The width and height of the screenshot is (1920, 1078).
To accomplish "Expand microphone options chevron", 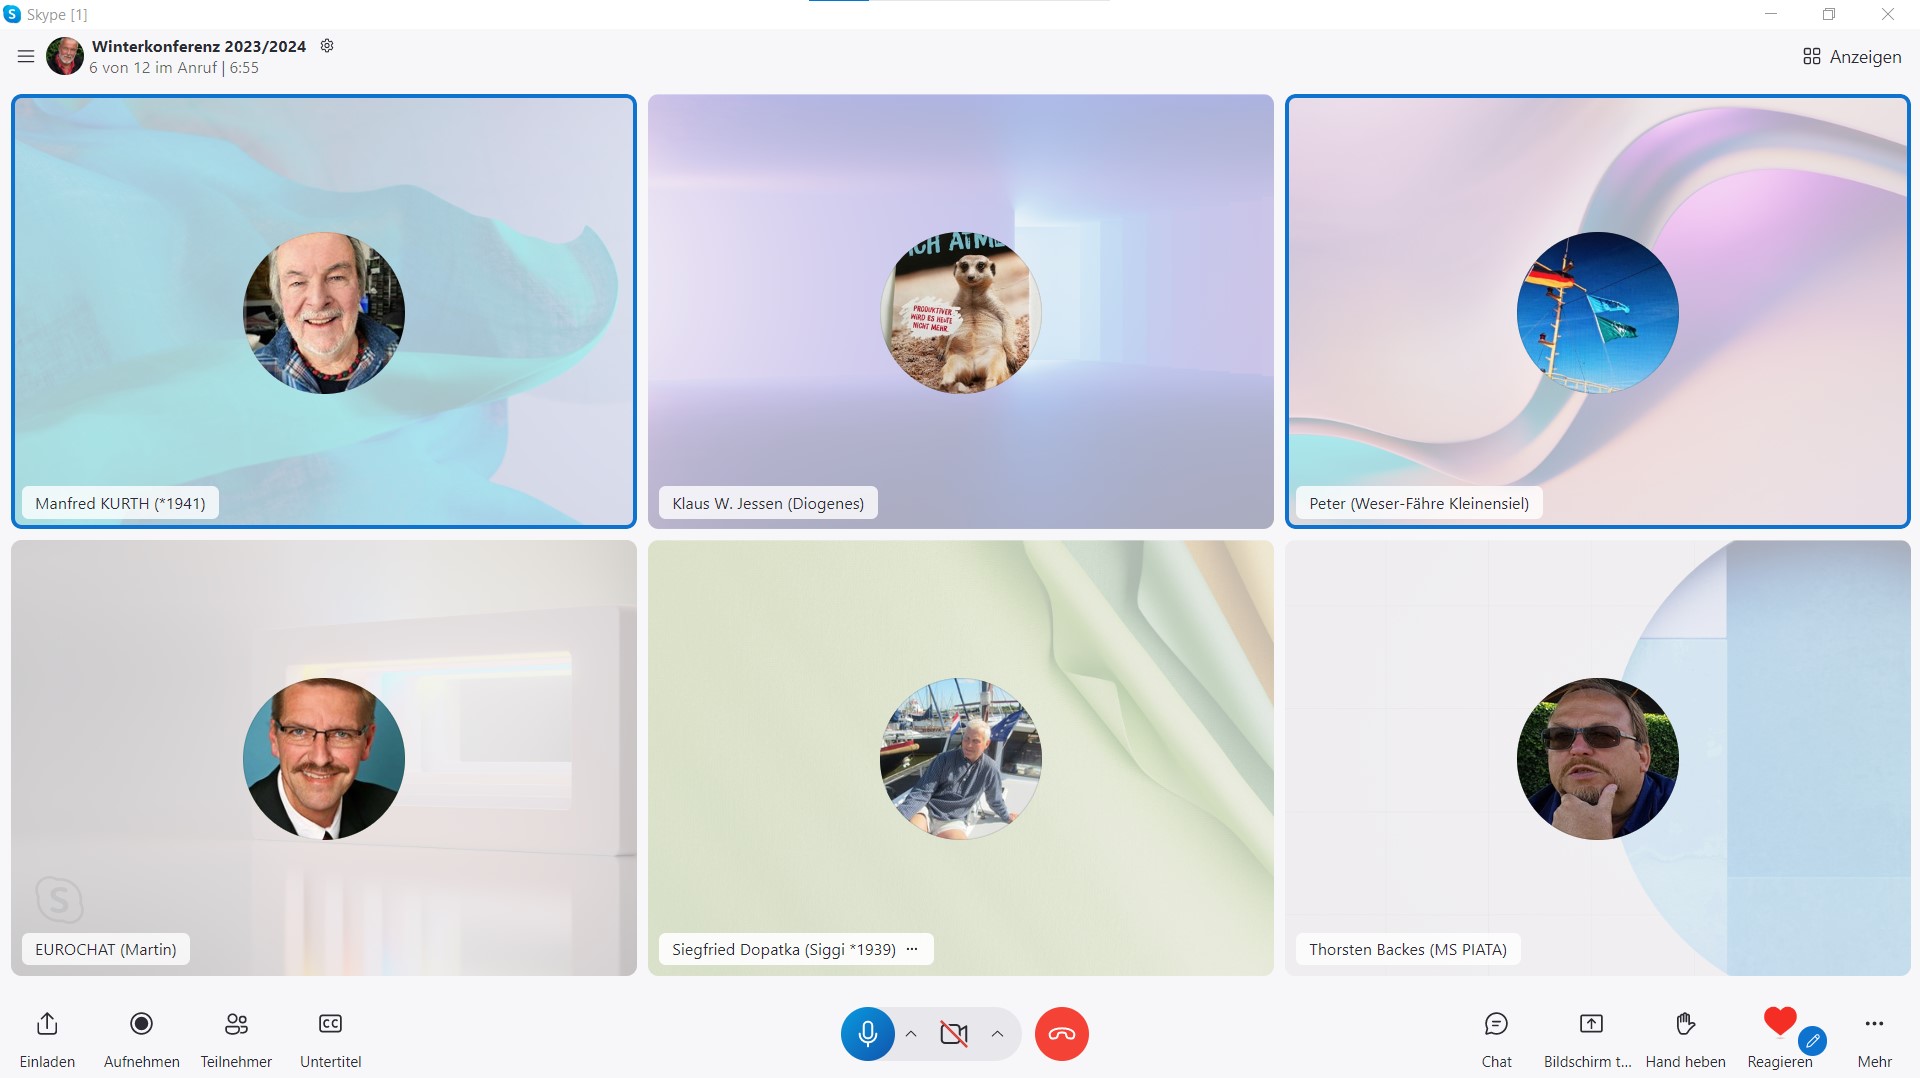I will 911,1034.
